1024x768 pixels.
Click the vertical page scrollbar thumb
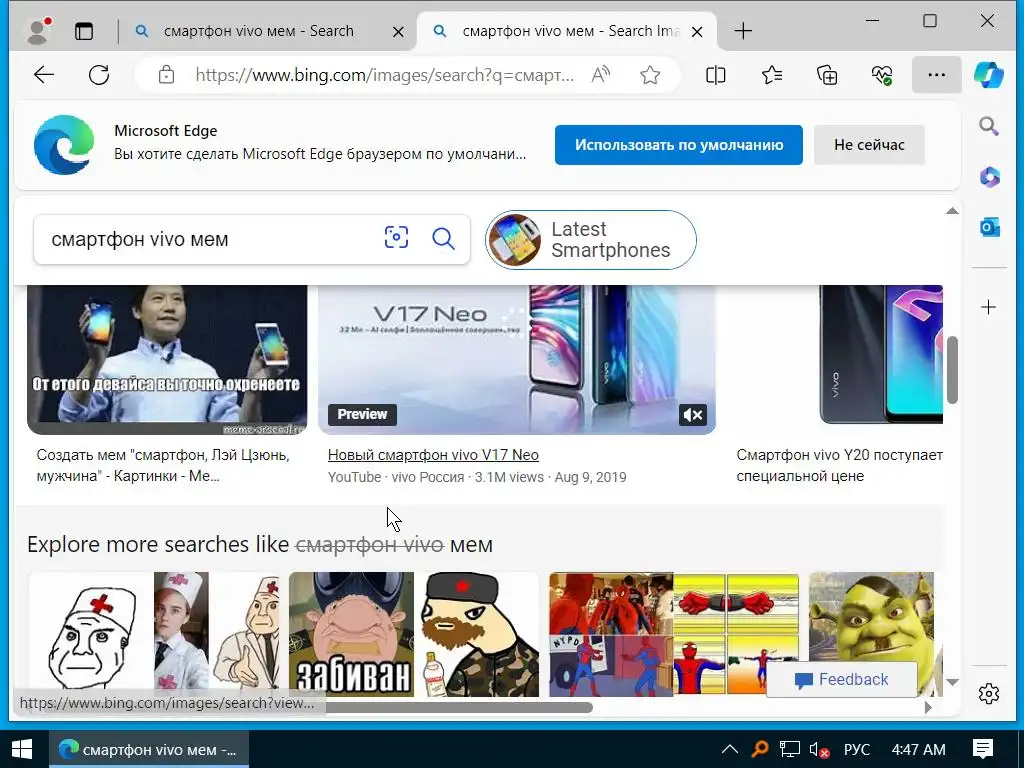click(x=952, y=370)
